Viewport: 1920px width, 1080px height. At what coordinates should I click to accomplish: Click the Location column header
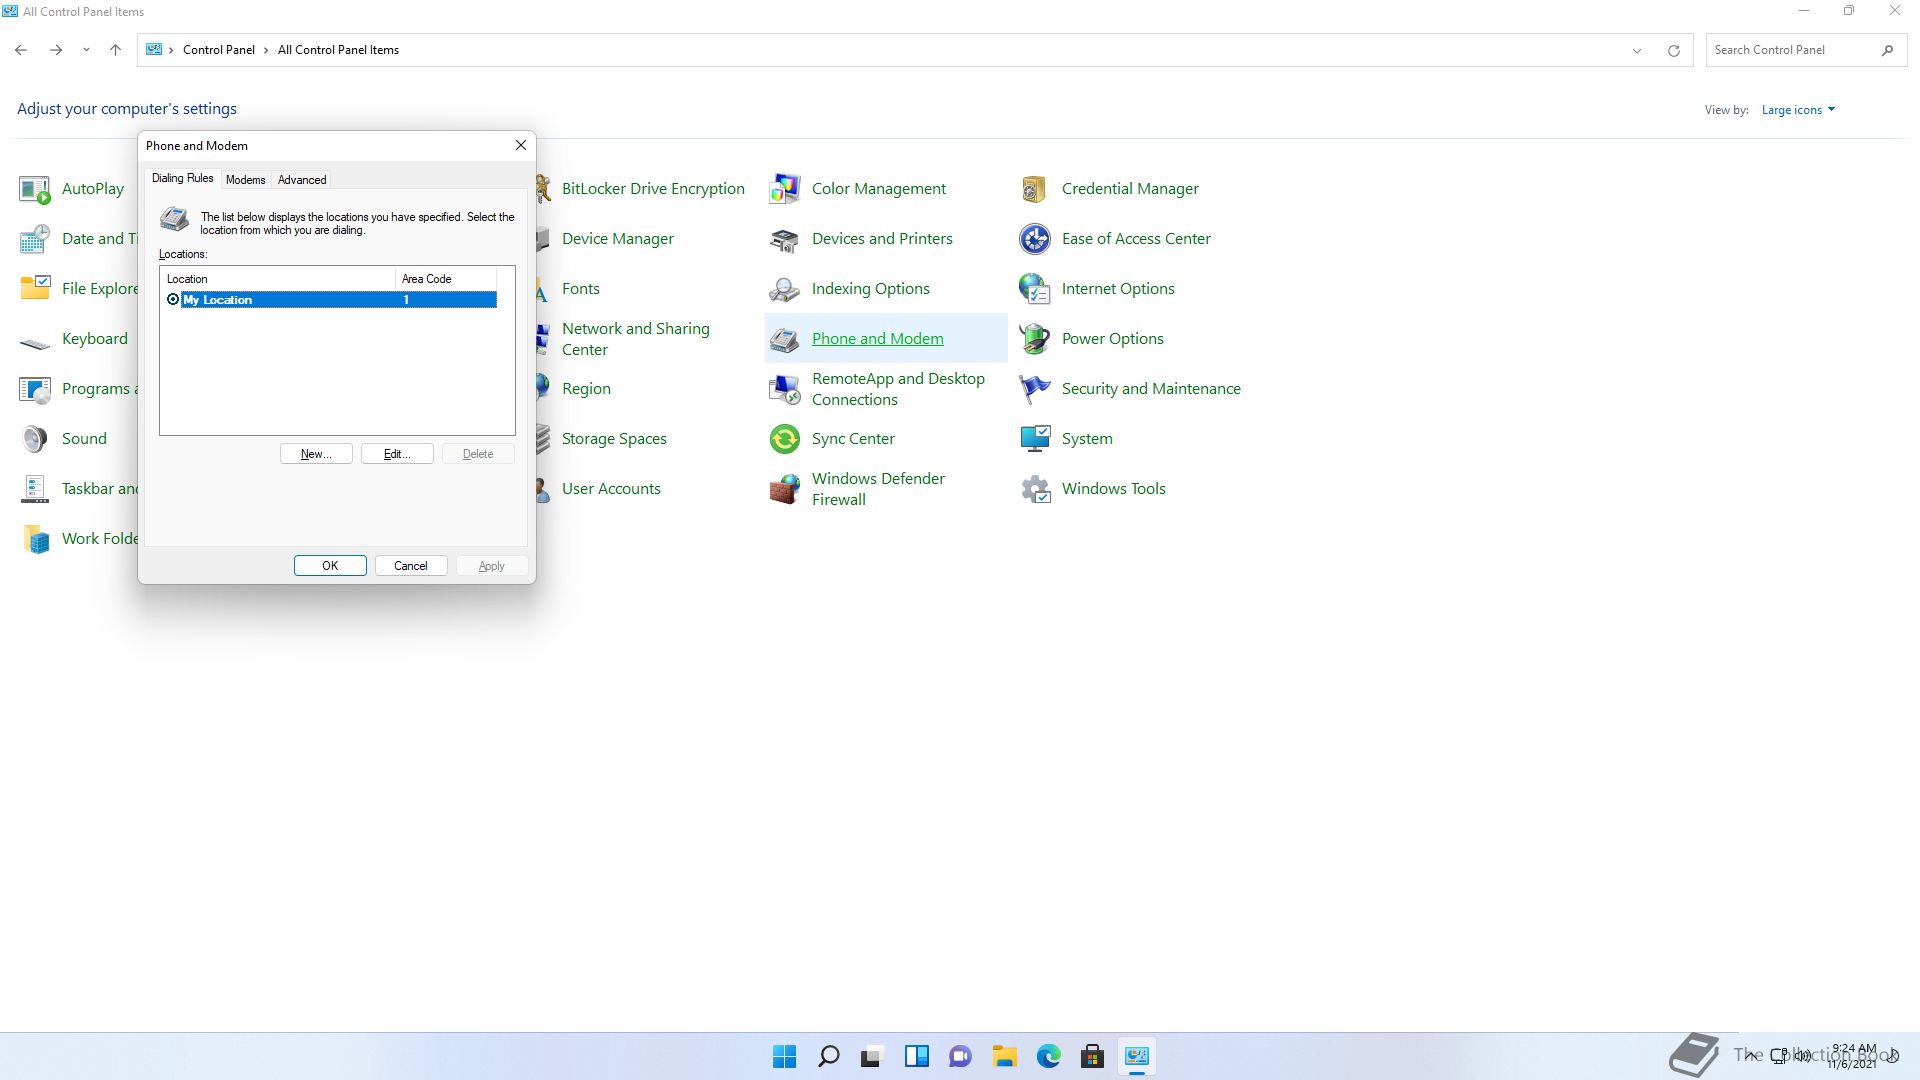(277, 279)
